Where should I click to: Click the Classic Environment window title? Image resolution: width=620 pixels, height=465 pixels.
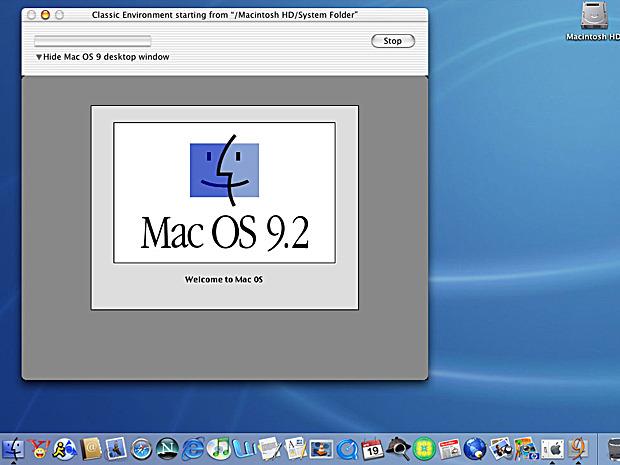(225, 15)
